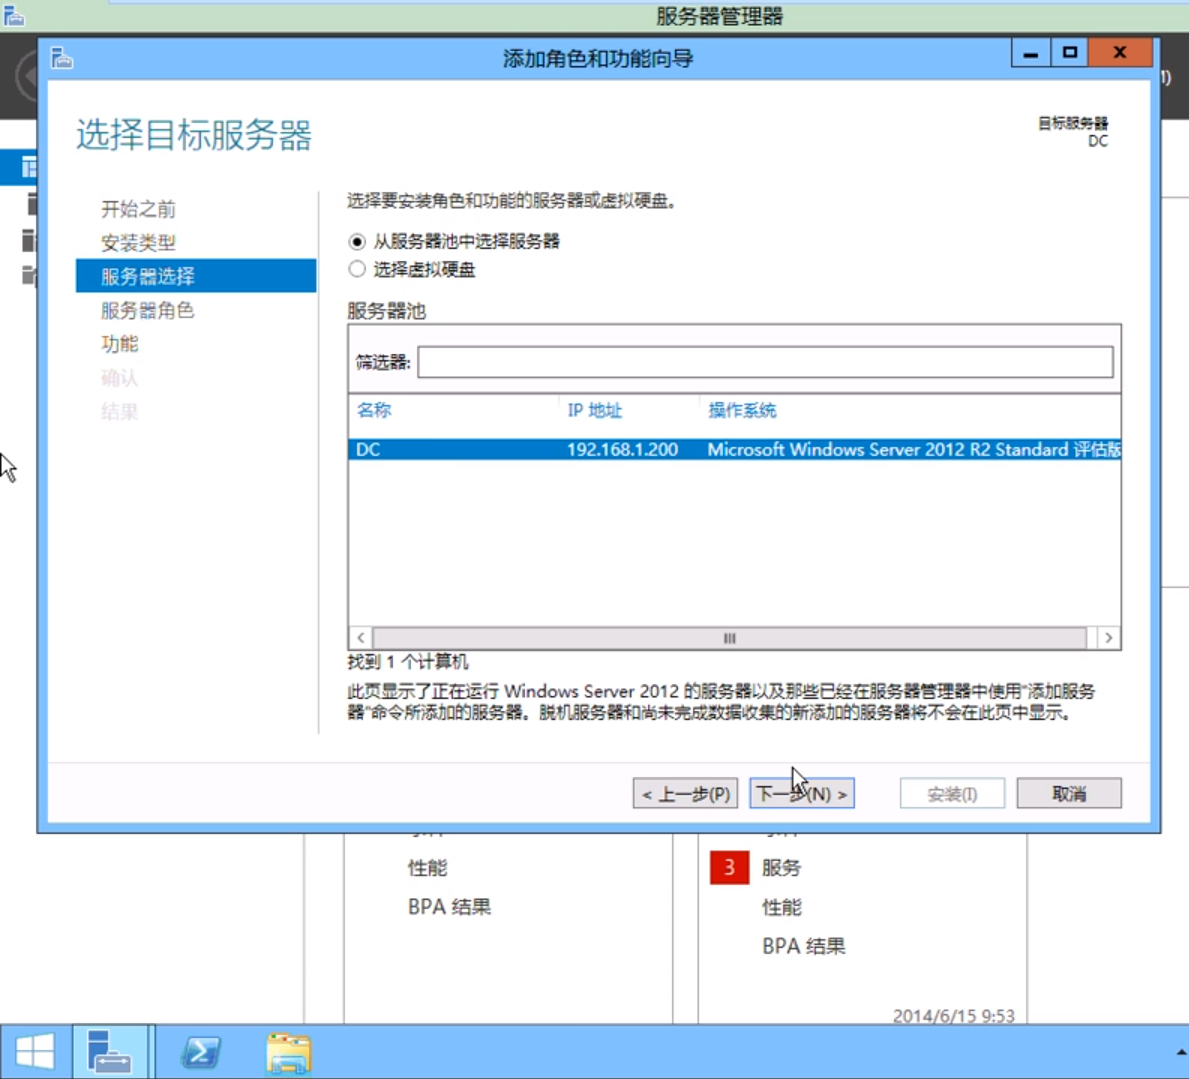
Task: Click Windows Server 2012 R2 Standard cell
Action: [914, 450]
